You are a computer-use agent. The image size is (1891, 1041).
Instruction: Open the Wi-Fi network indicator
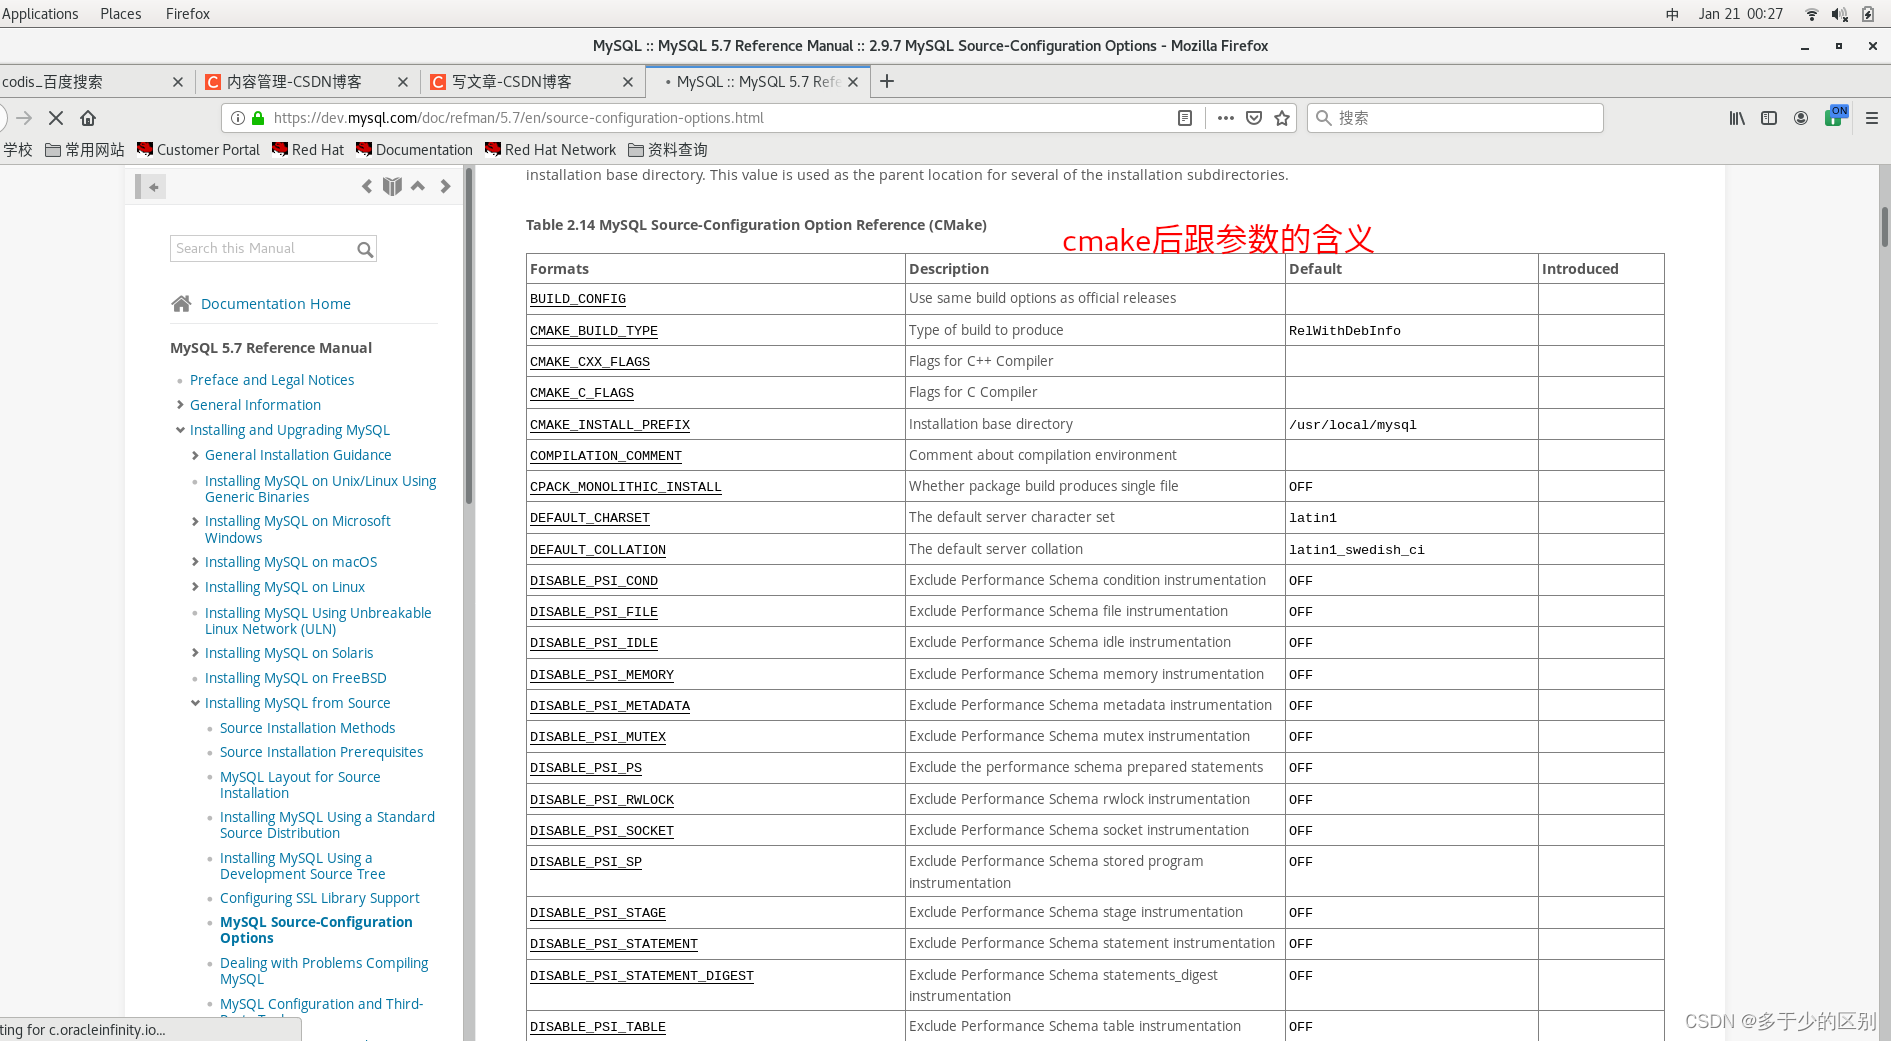click(x=1811, y=14)
